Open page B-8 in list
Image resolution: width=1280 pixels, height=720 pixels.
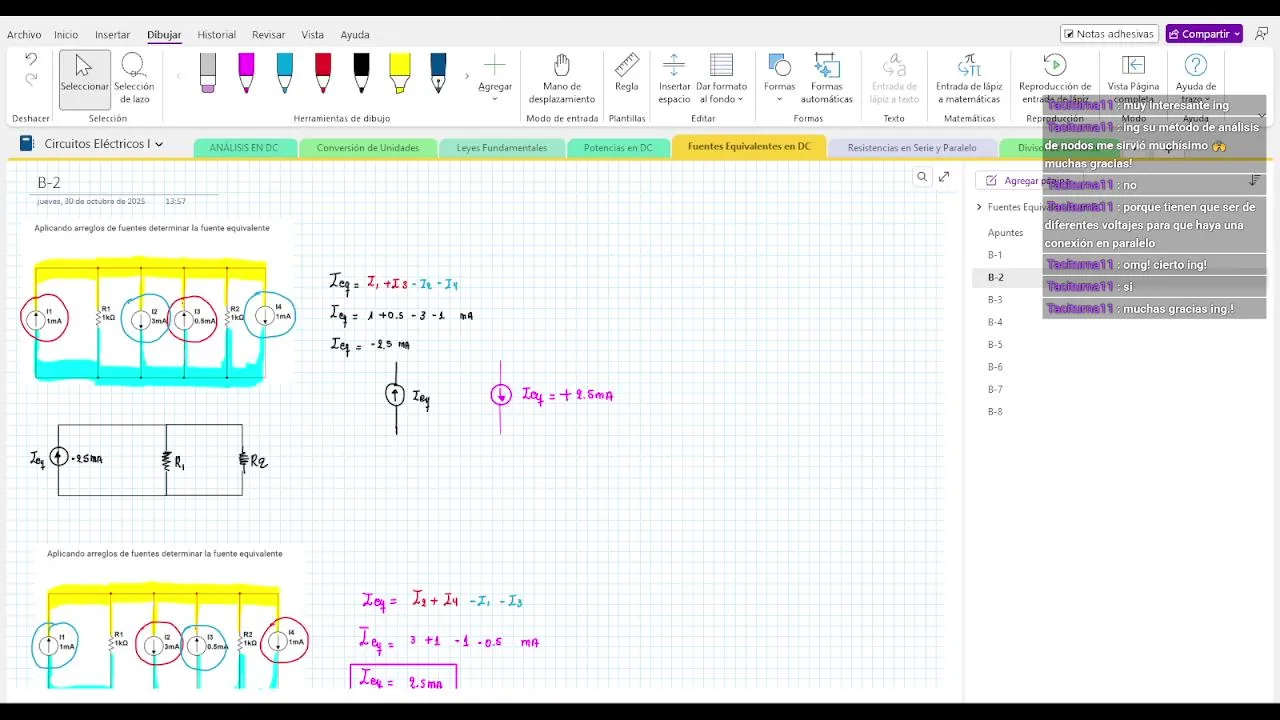[995, 412]
